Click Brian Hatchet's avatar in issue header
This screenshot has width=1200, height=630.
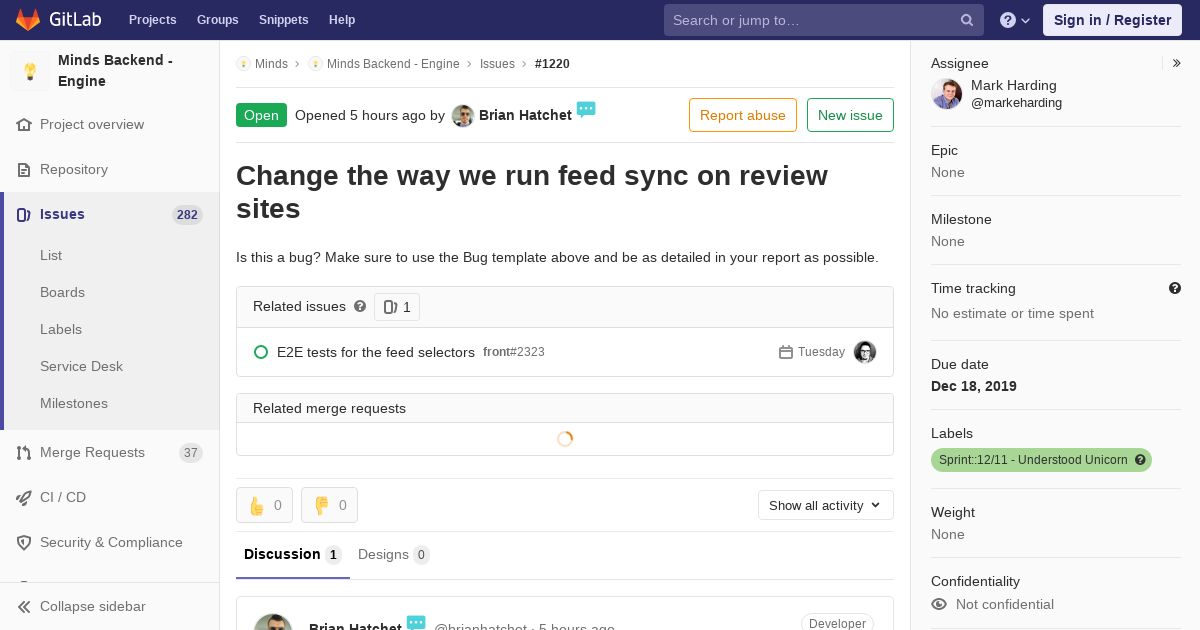(463, 116)
